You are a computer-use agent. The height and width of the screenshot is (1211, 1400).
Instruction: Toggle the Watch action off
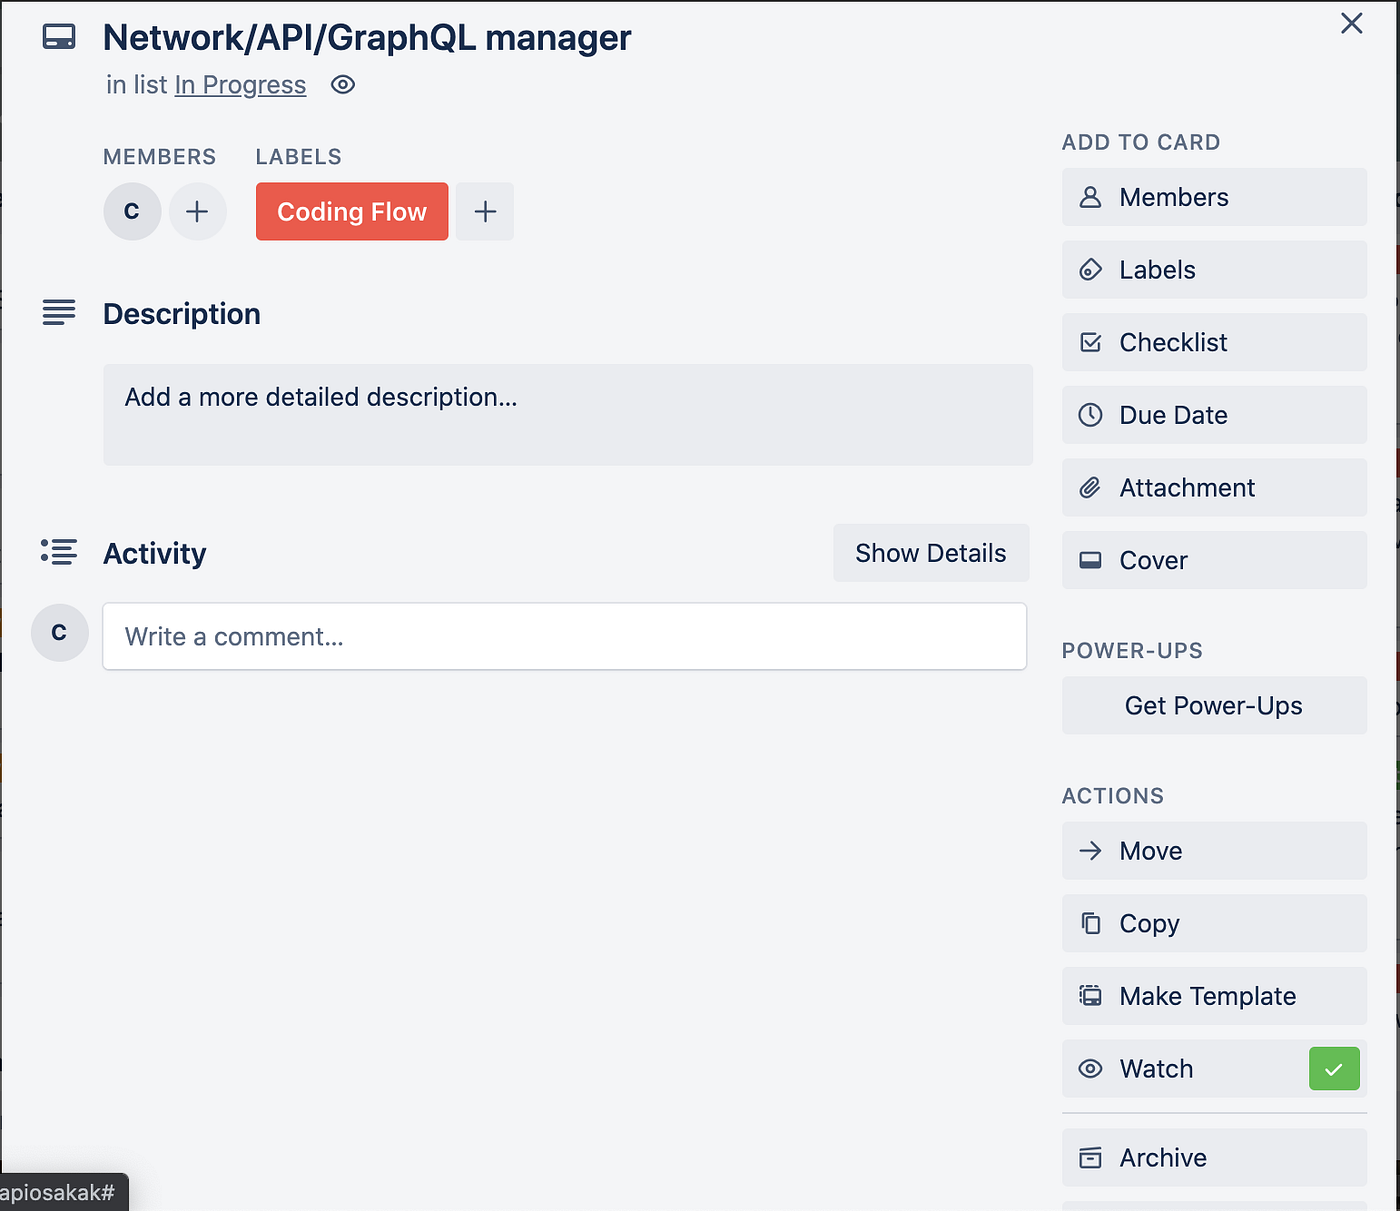point(1214,1069)
